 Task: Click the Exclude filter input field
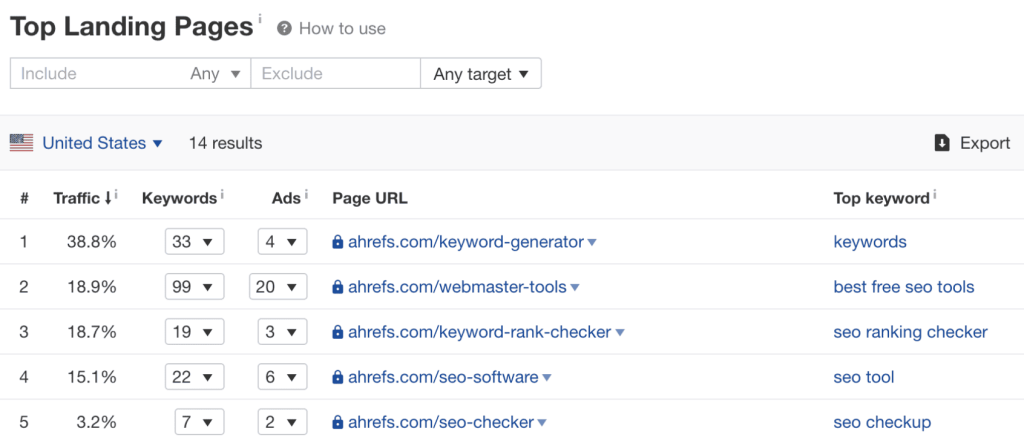point(336,74)
